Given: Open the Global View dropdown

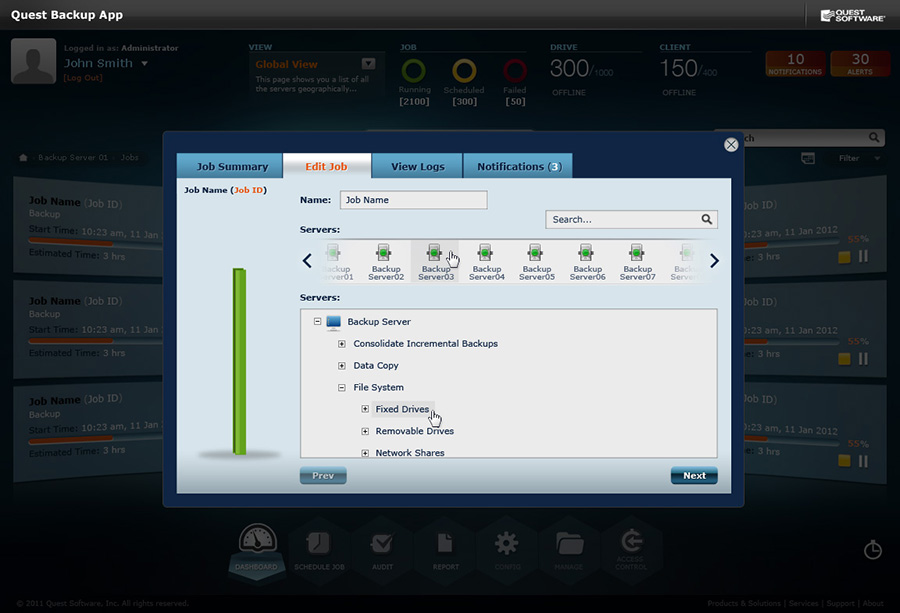Looking at the screenshot, I should click(x=368, y=64).
